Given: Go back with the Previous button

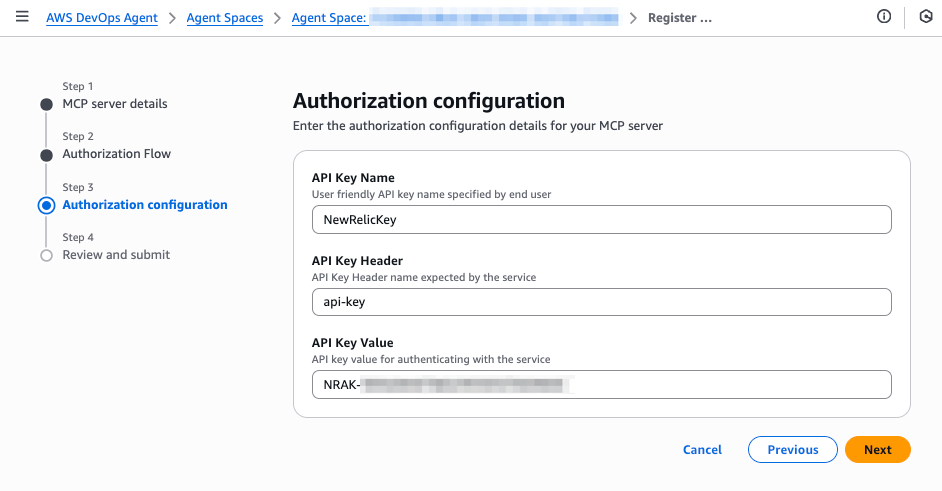Looking at the screenshot, I should 792,450.
